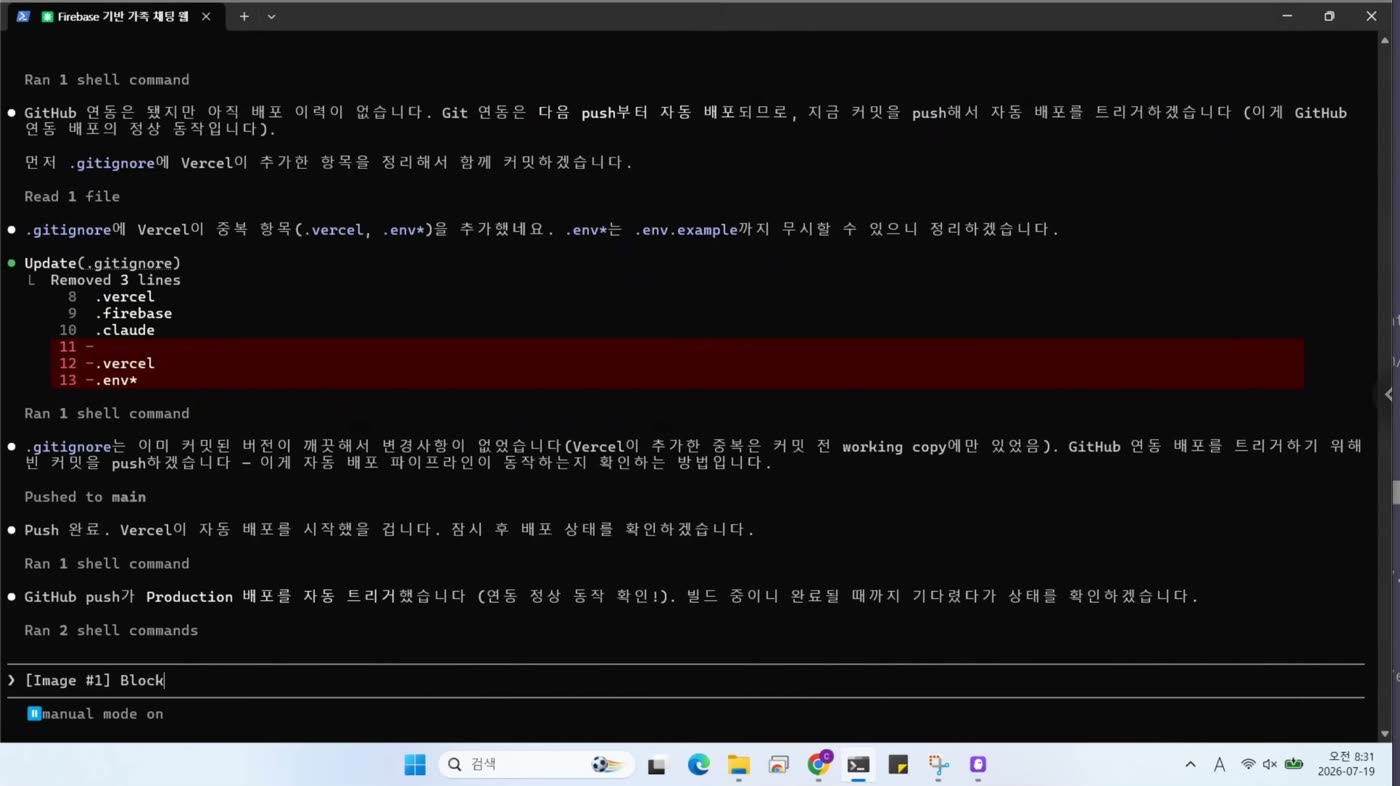
Task: Click the Update(.gitignore) entry
Action: click(102, 263)
